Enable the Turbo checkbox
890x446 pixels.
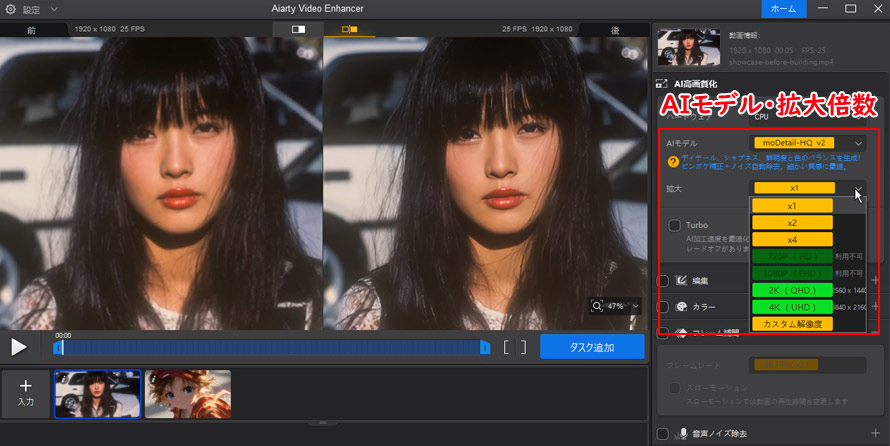(x=674, y=225)
